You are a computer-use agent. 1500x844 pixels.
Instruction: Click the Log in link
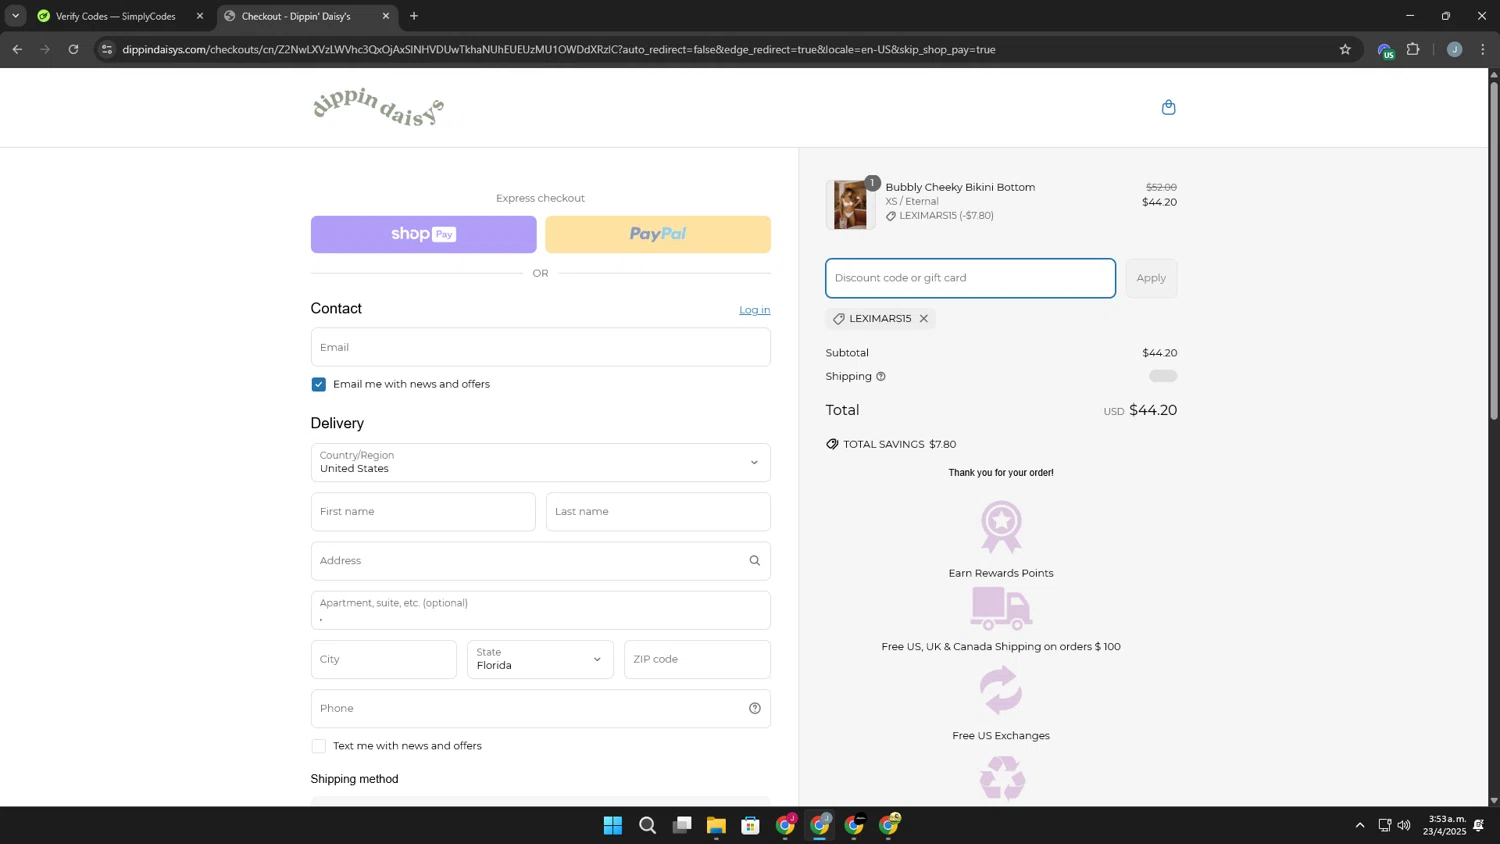click(x=755, y=310)
